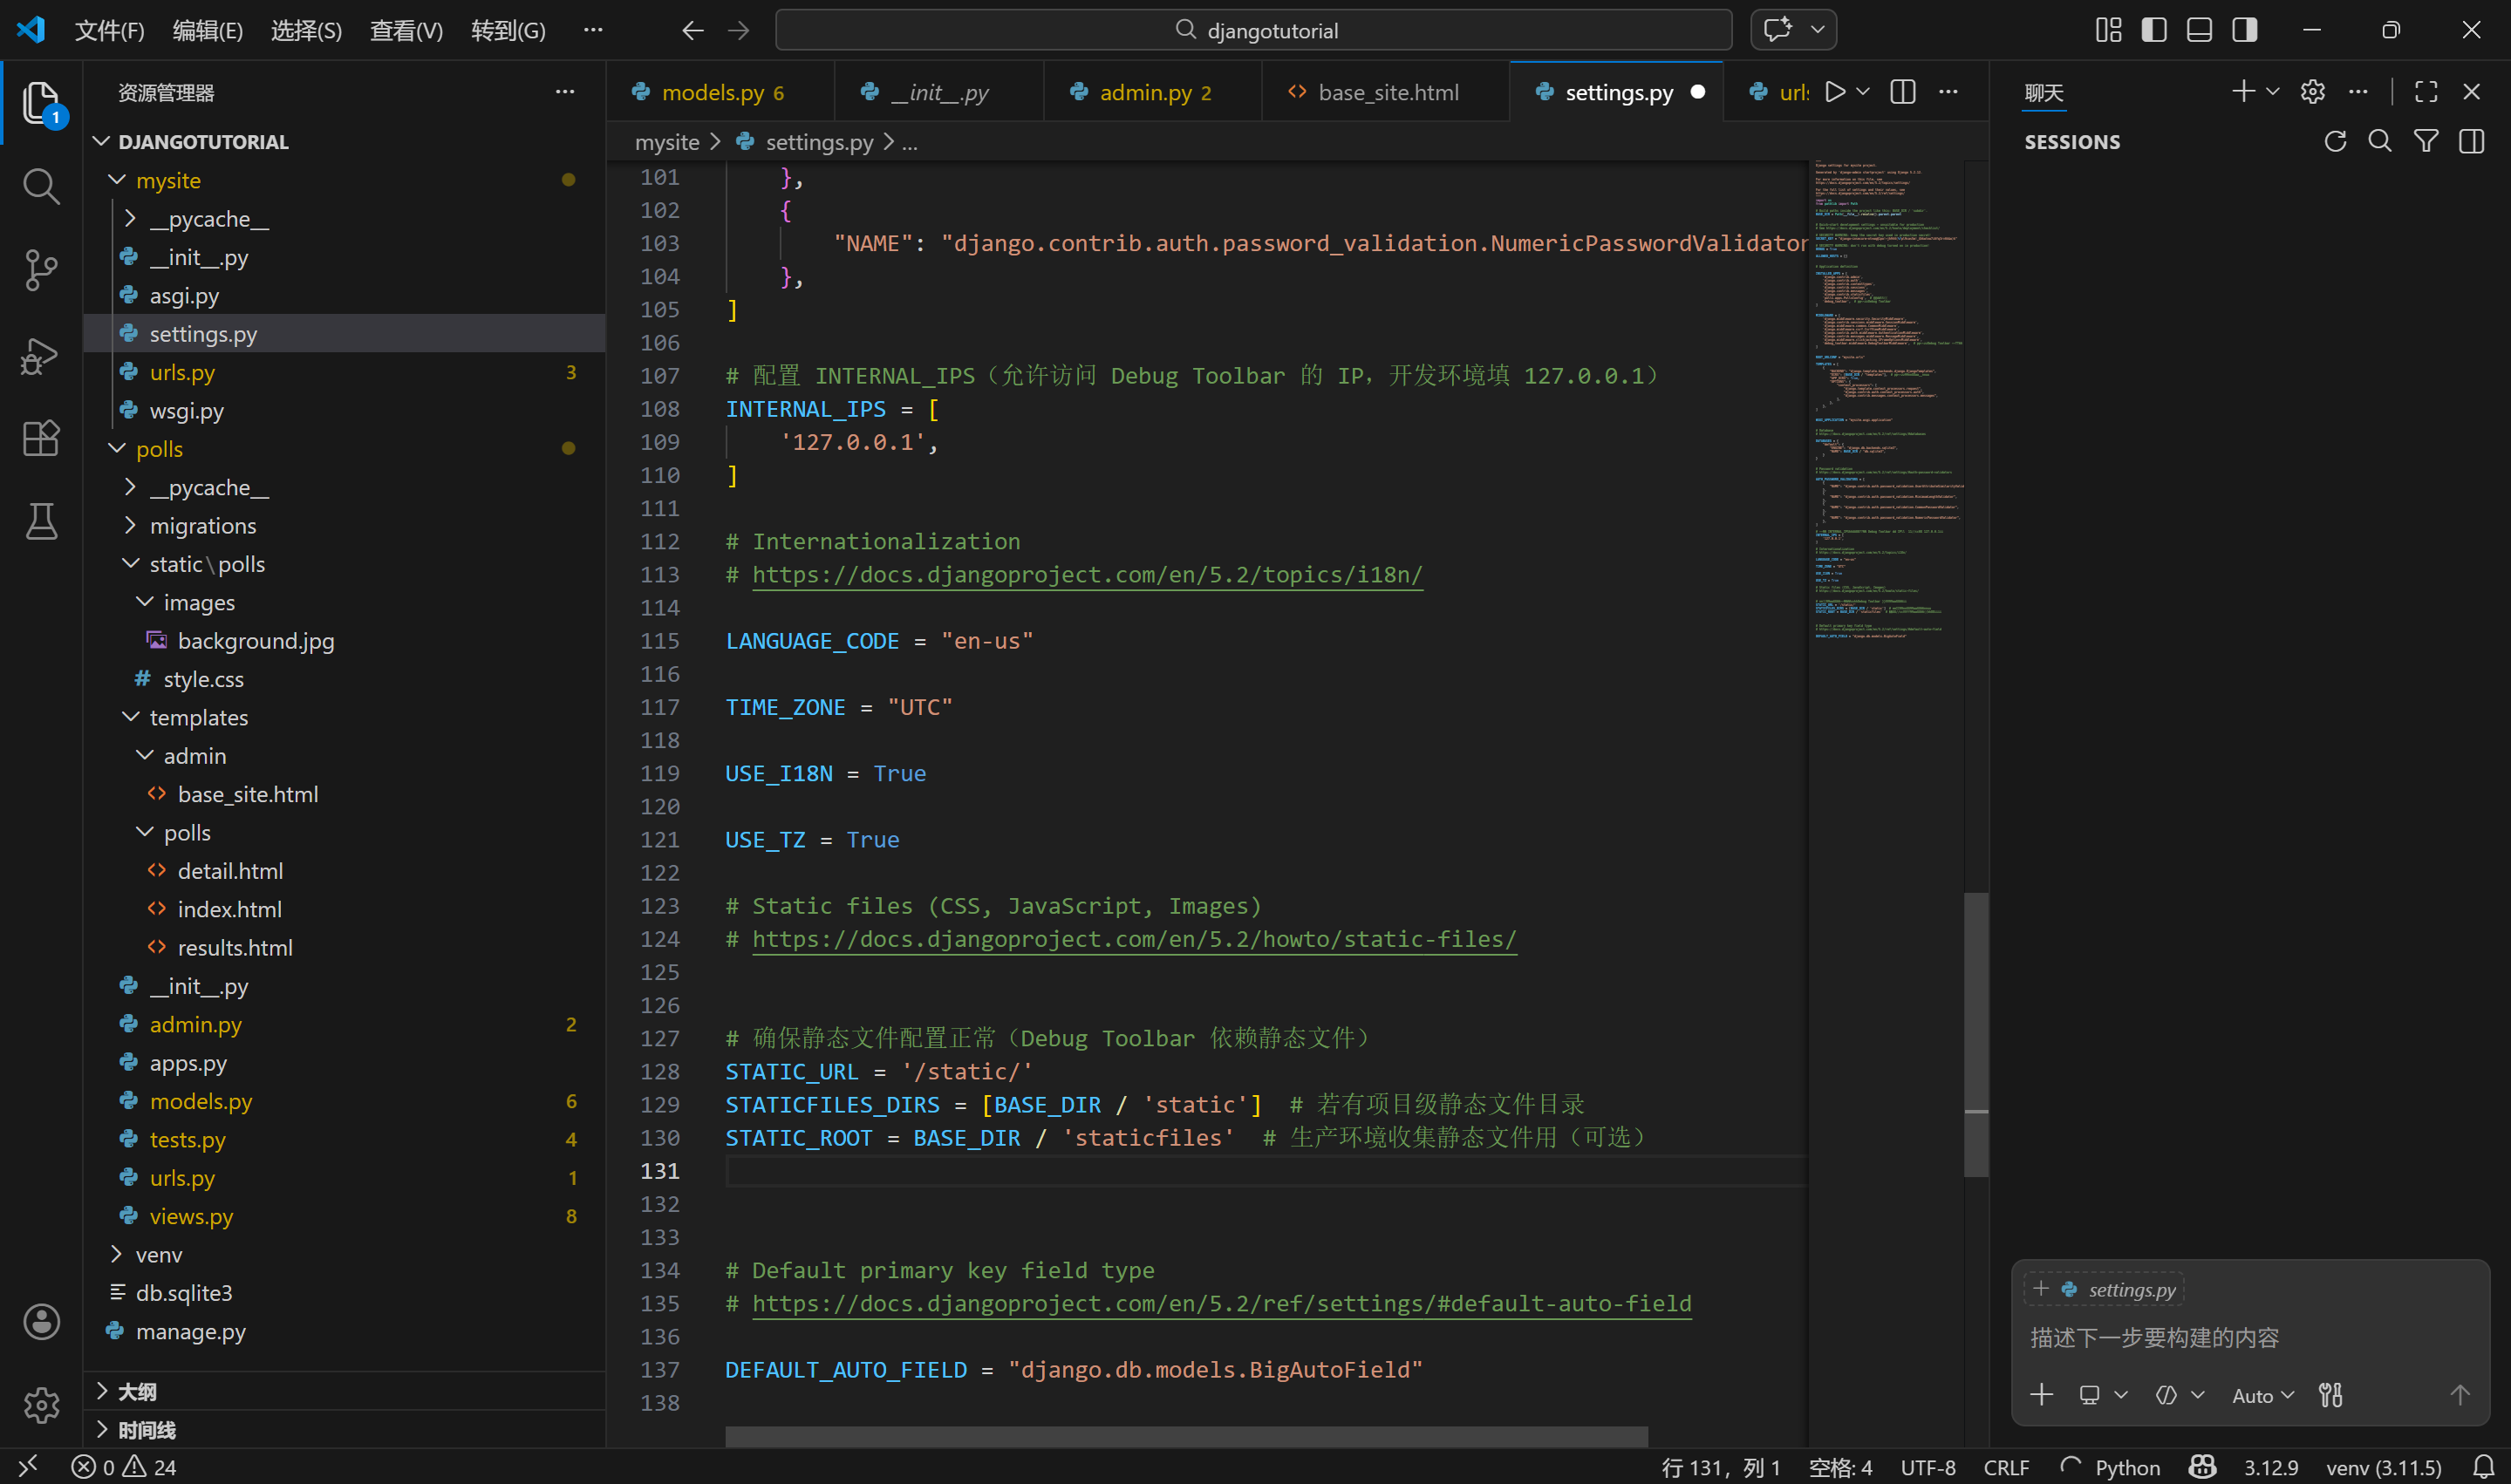Open the Run and Debug view

40,355
